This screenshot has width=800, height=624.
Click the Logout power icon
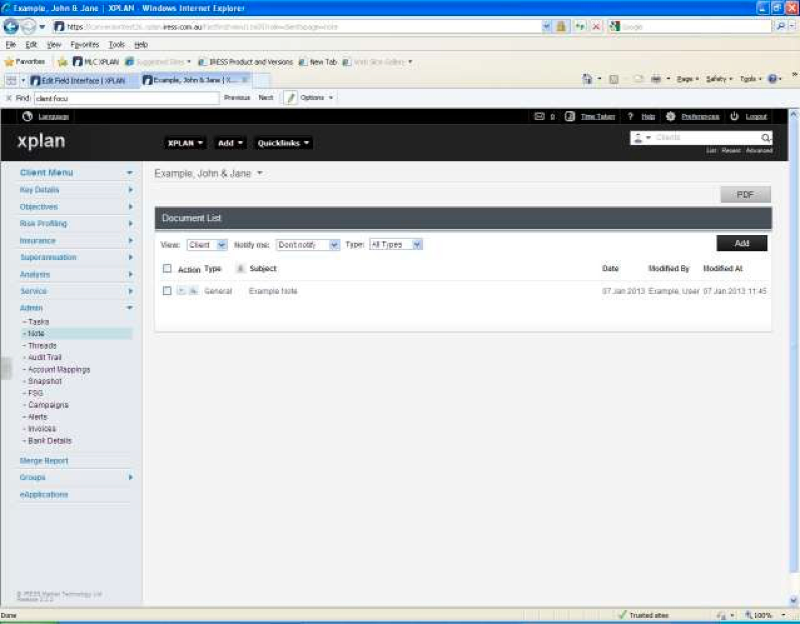pyautogui.click(x=734, y=116)
